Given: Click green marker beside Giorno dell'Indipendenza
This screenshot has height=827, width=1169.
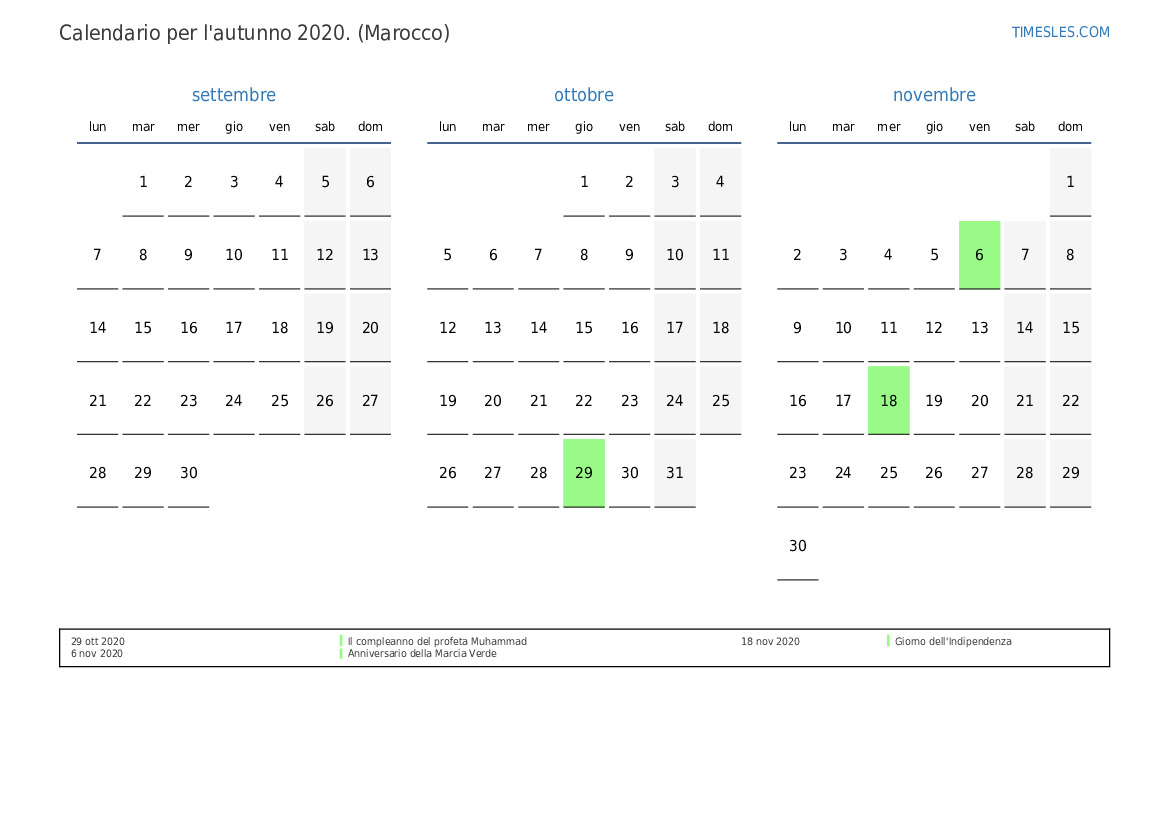Looking at the screenshot, I should coord(888,641).
